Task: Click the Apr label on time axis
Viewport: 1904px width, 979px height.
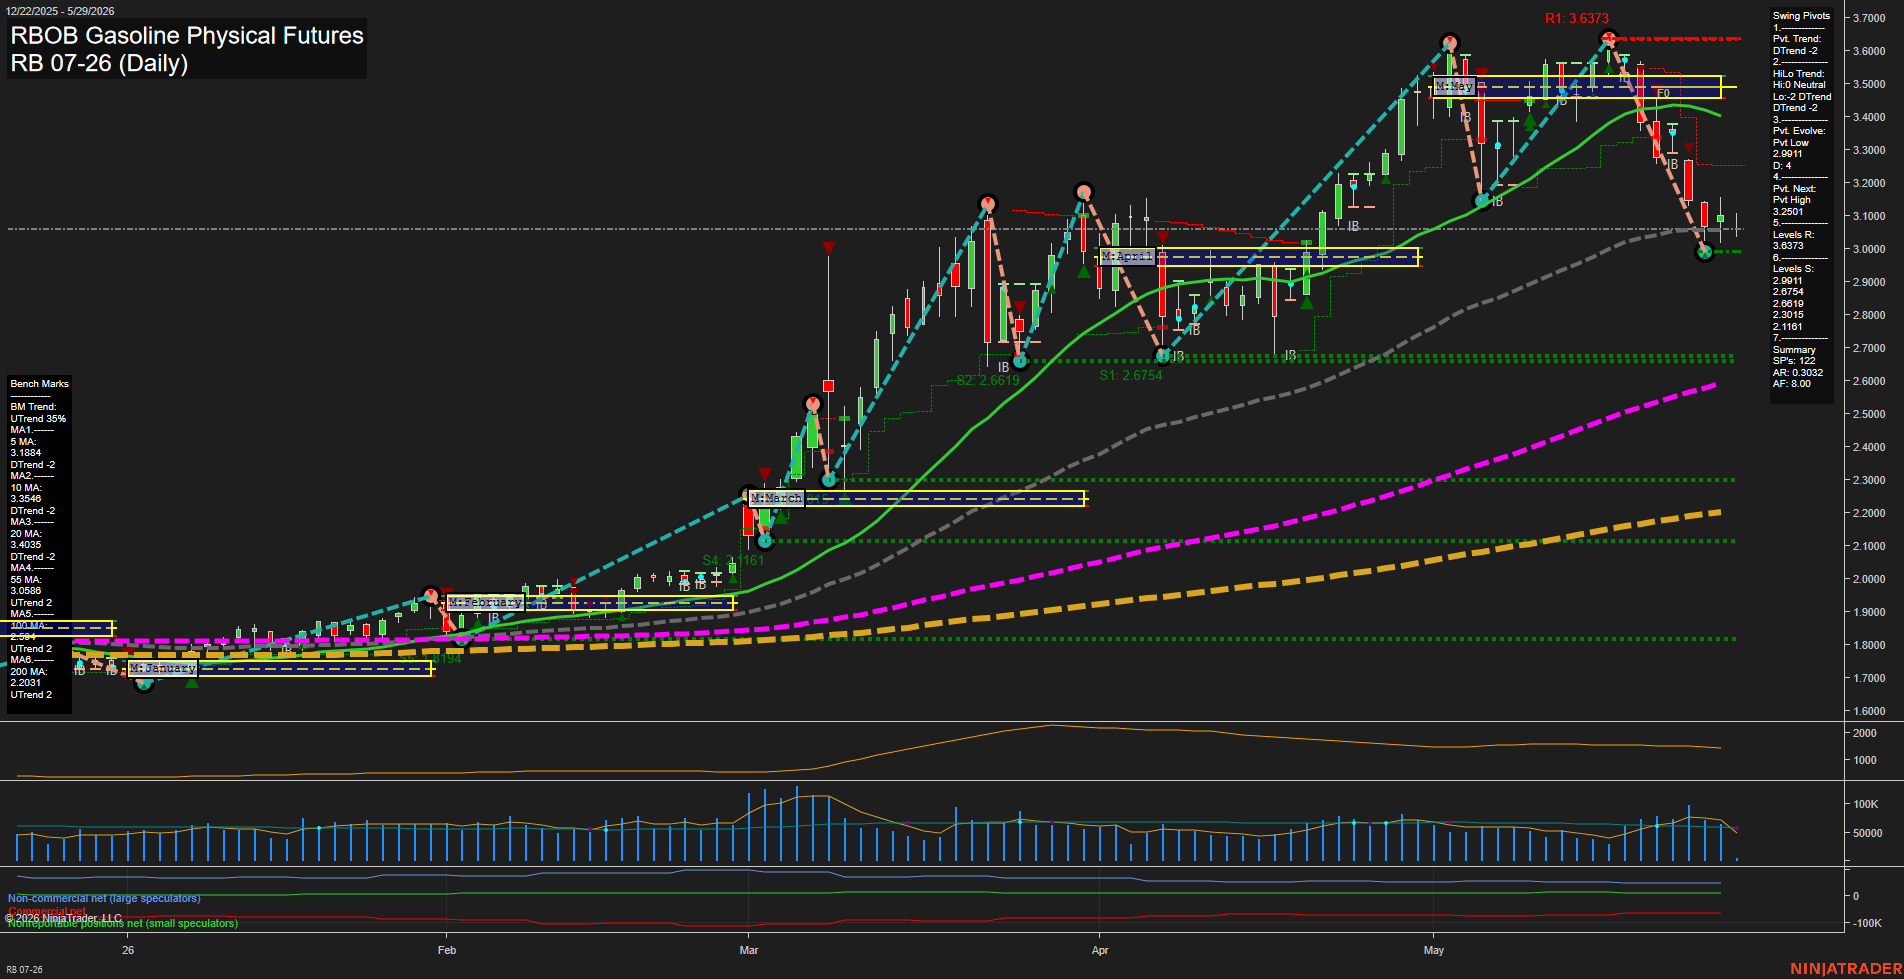Action: click(x=1100, y=950)
